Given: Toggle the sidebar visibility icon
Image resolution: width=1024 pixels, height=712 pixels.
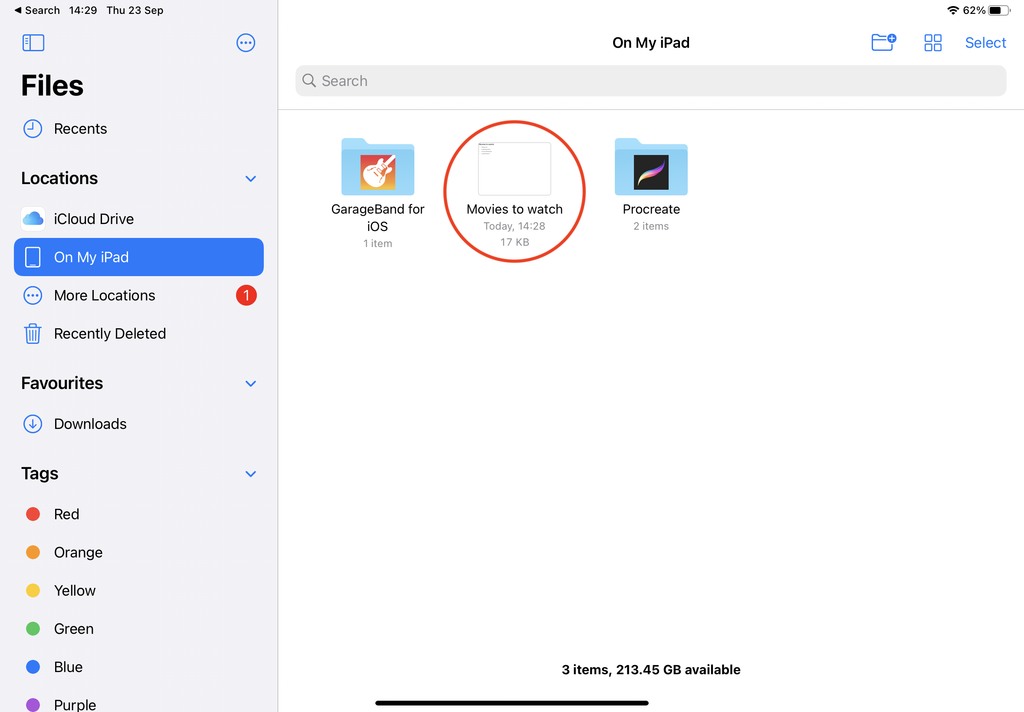Looking at the screenshot, I should pyautogui.click(x=33, y=42).
